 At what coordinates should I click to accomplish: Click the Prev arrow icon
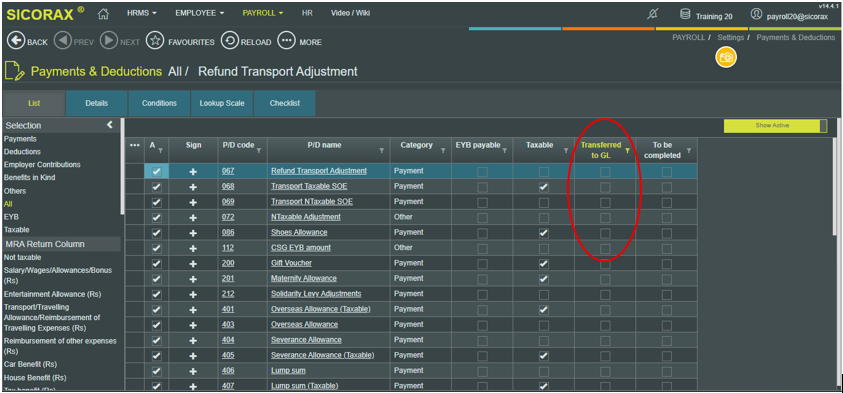click(62, 41)
